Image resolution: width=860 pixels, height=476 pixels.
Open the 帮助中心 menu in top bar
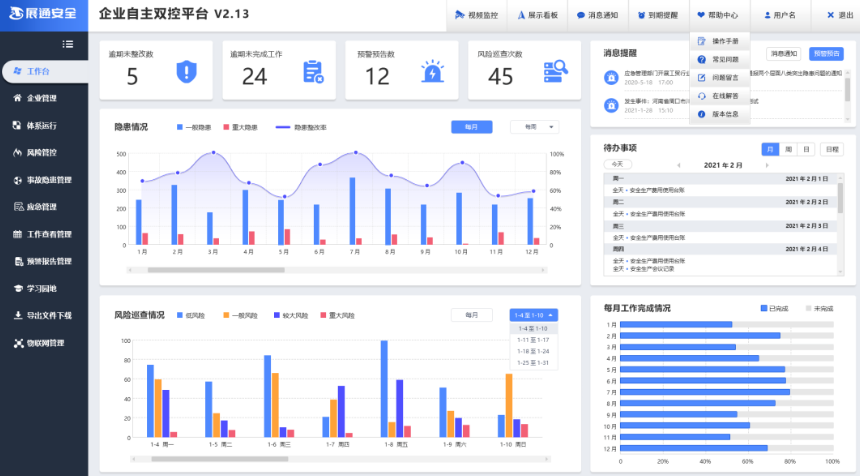[718, 15]
